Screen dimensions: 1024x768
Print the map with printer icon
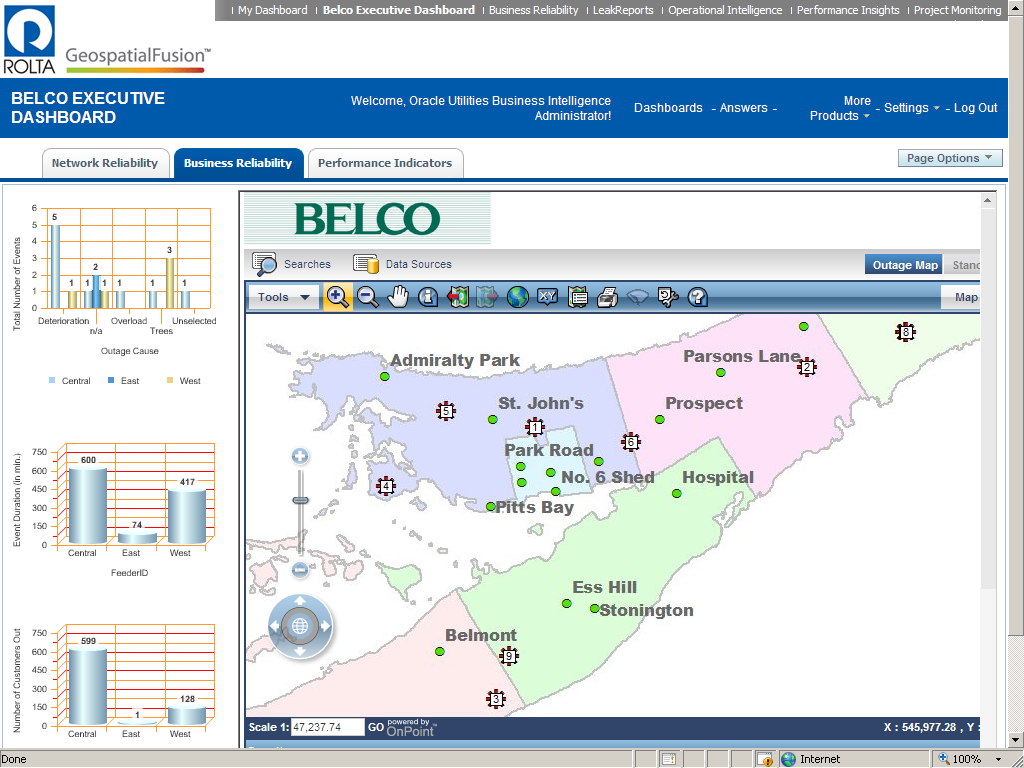(607, 297)
